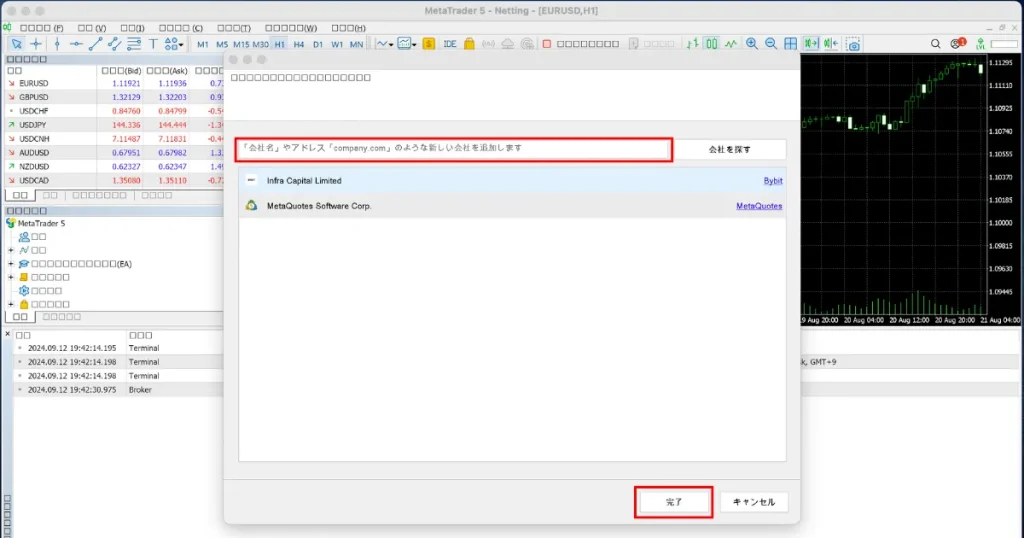Select the Broker log entry row
This screenshot has width=1024, height=538.
coord(118,390)
